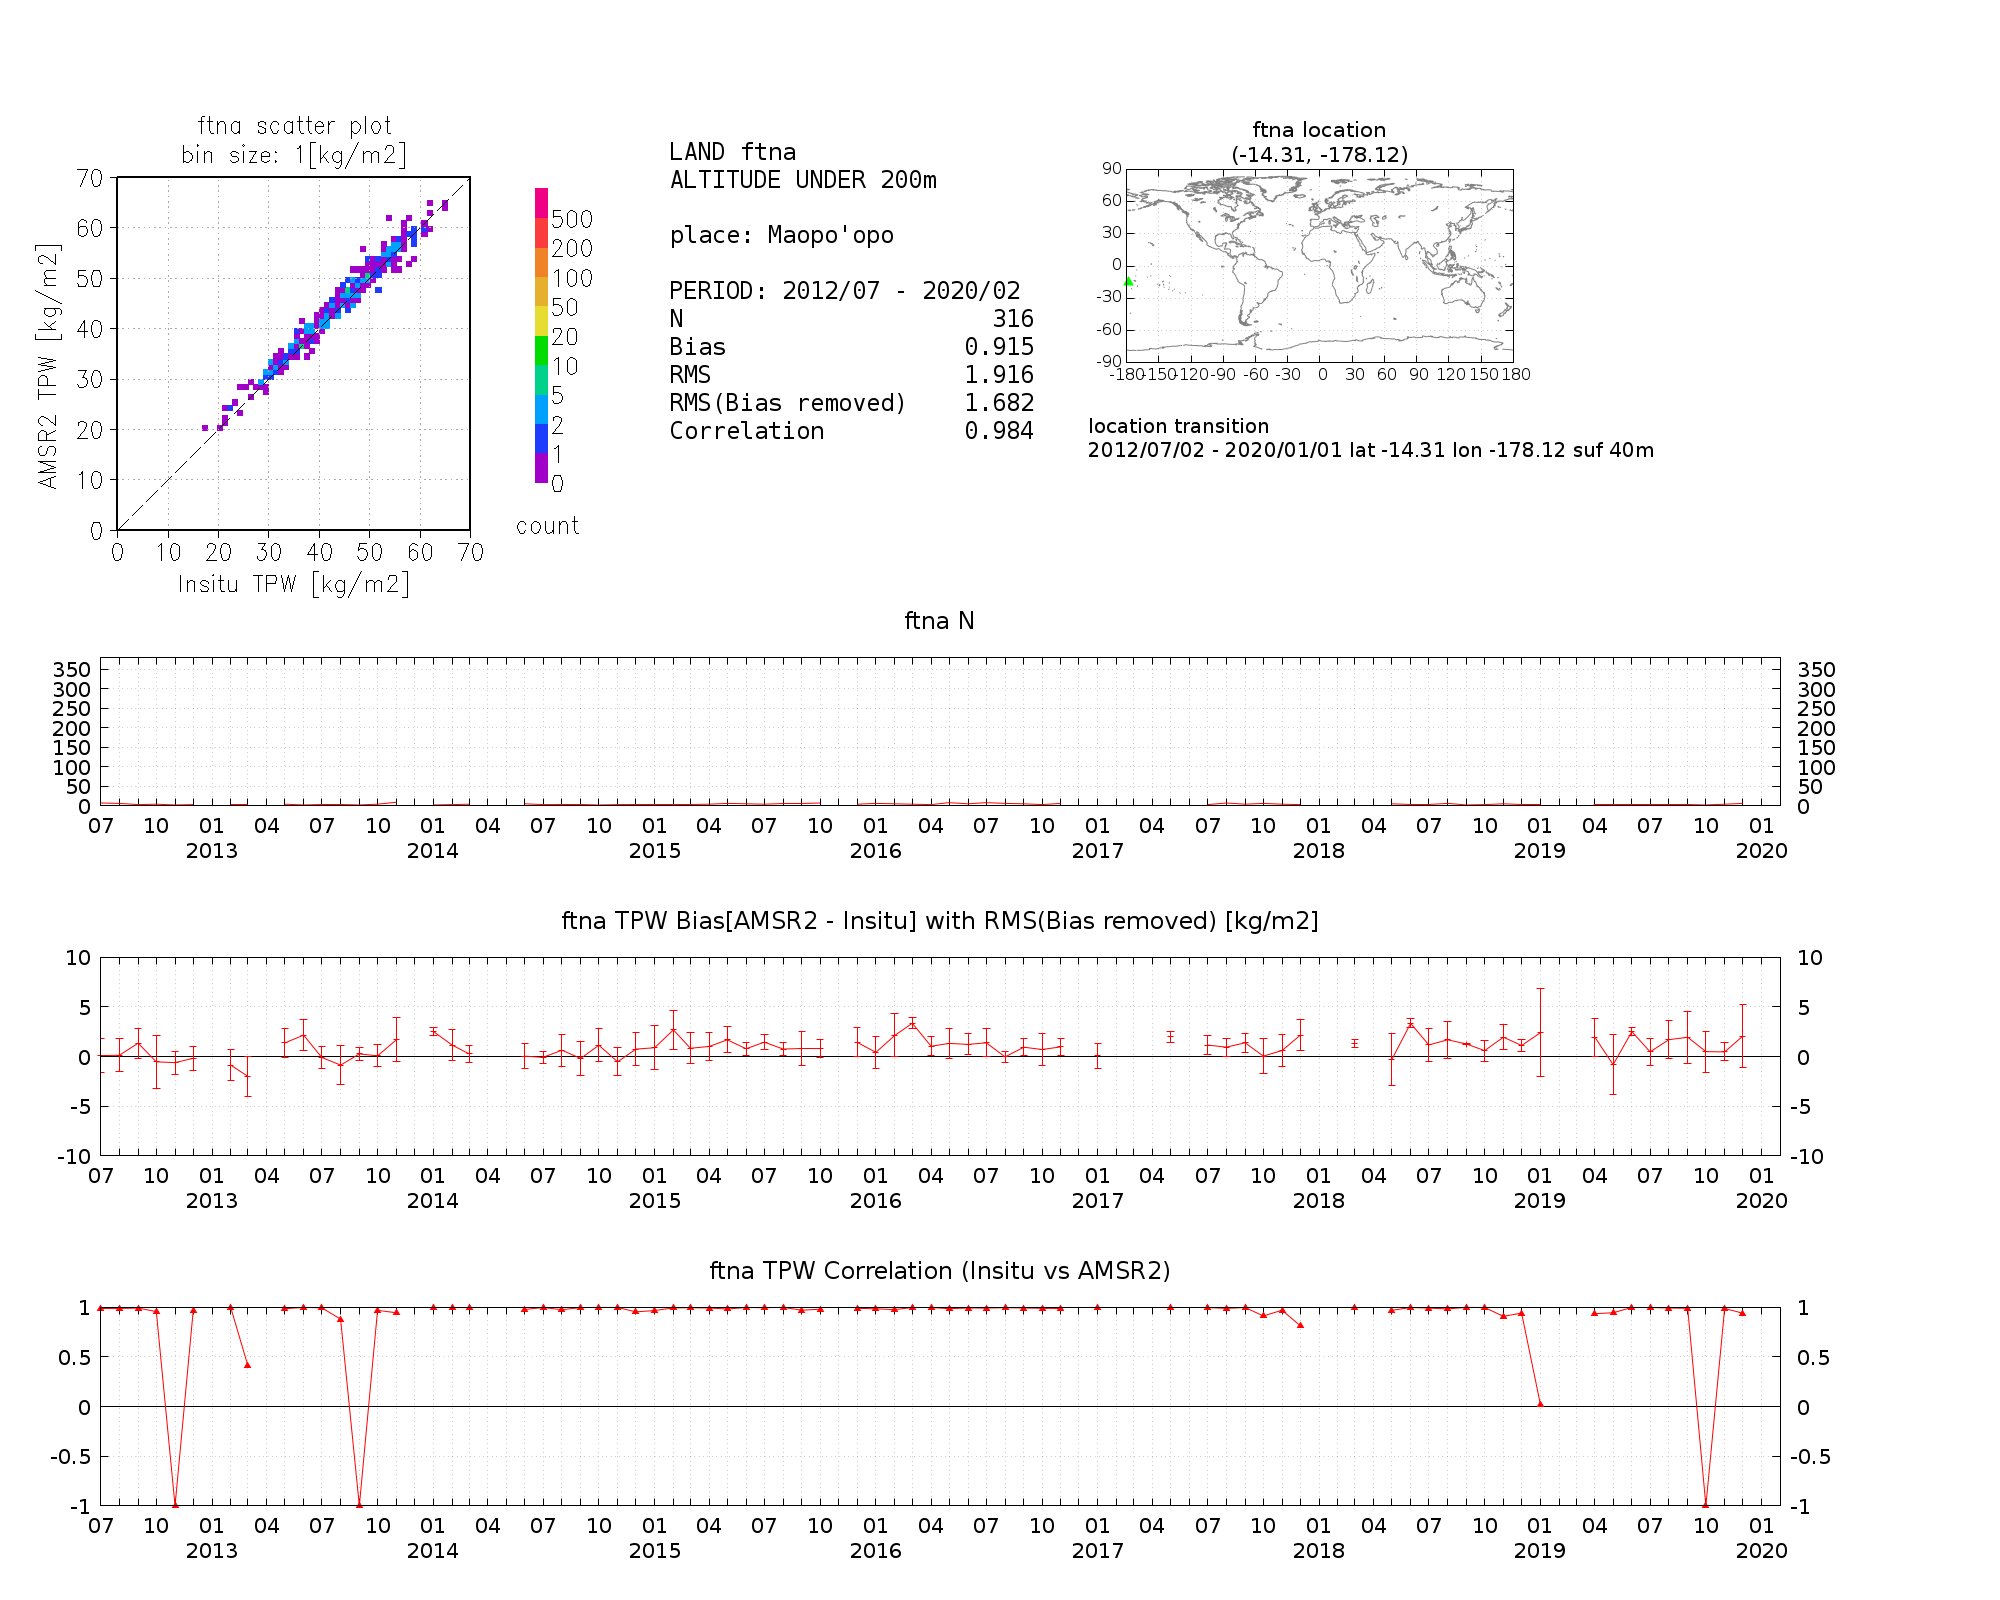Screen dimensions: 2000x1600
Task: Click 'ALTITUDE UNDER 200m' text
Action: coord(803,180)
